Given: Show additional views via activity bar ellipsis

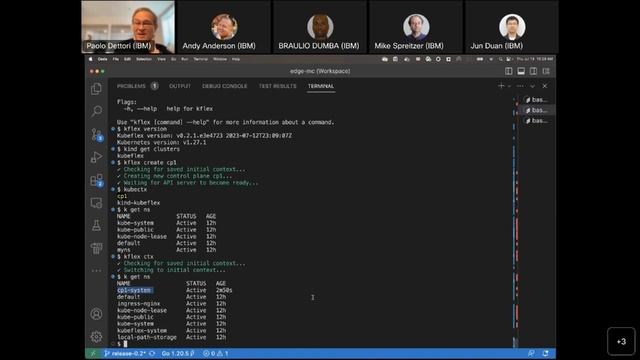Looking at the screenshot, I should (x=96, y=270).
